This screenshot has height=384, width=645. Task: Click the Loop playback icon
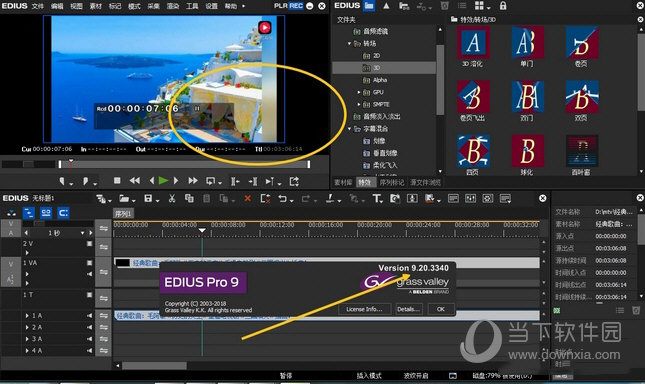click(211, 181)
